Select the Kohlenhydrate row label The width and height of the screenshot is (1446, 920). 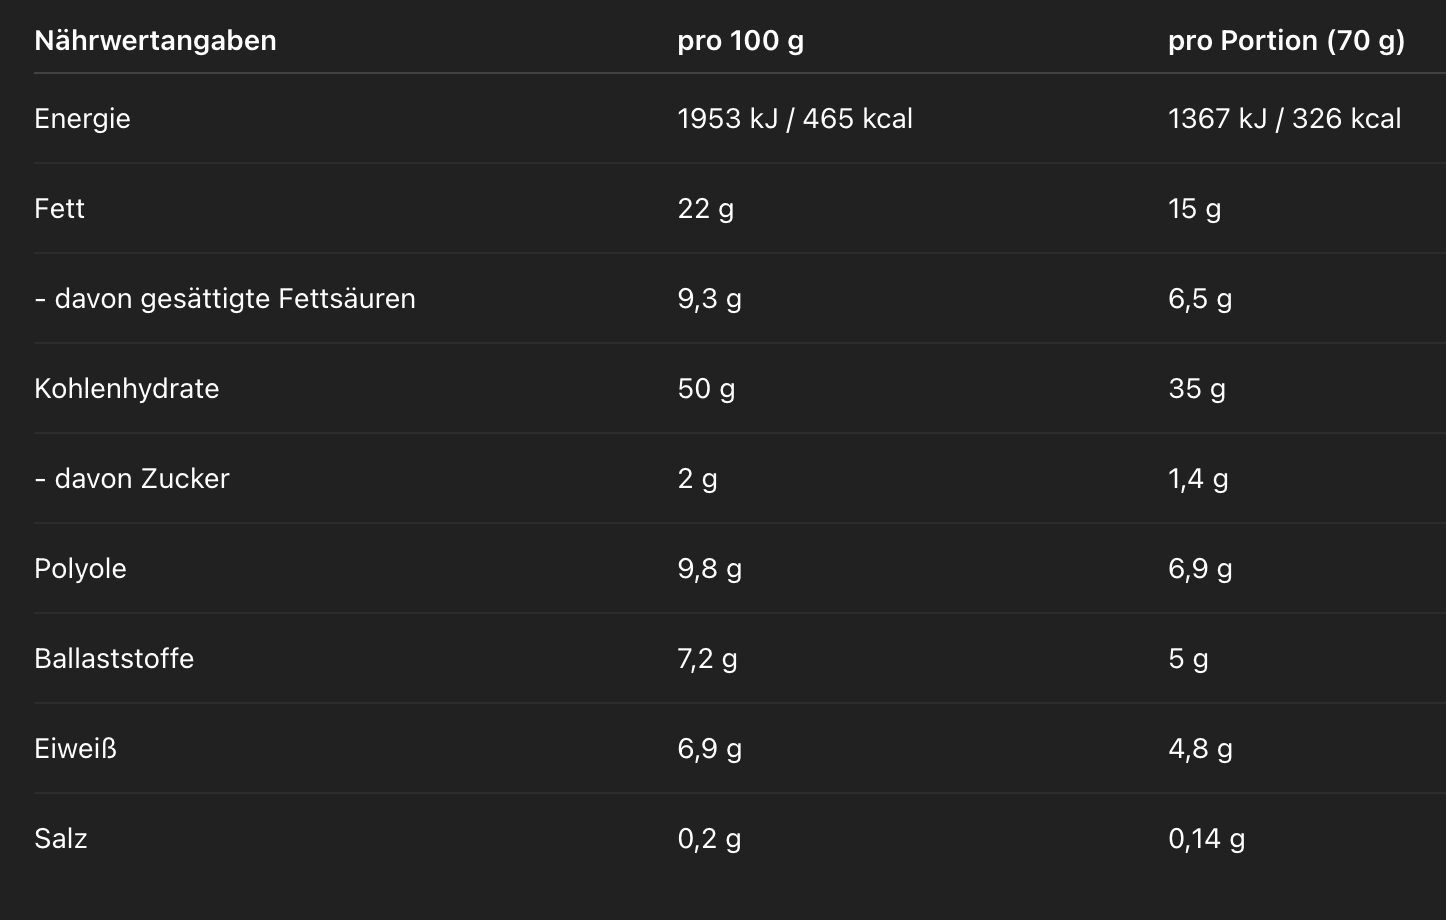tap(126, 389)
